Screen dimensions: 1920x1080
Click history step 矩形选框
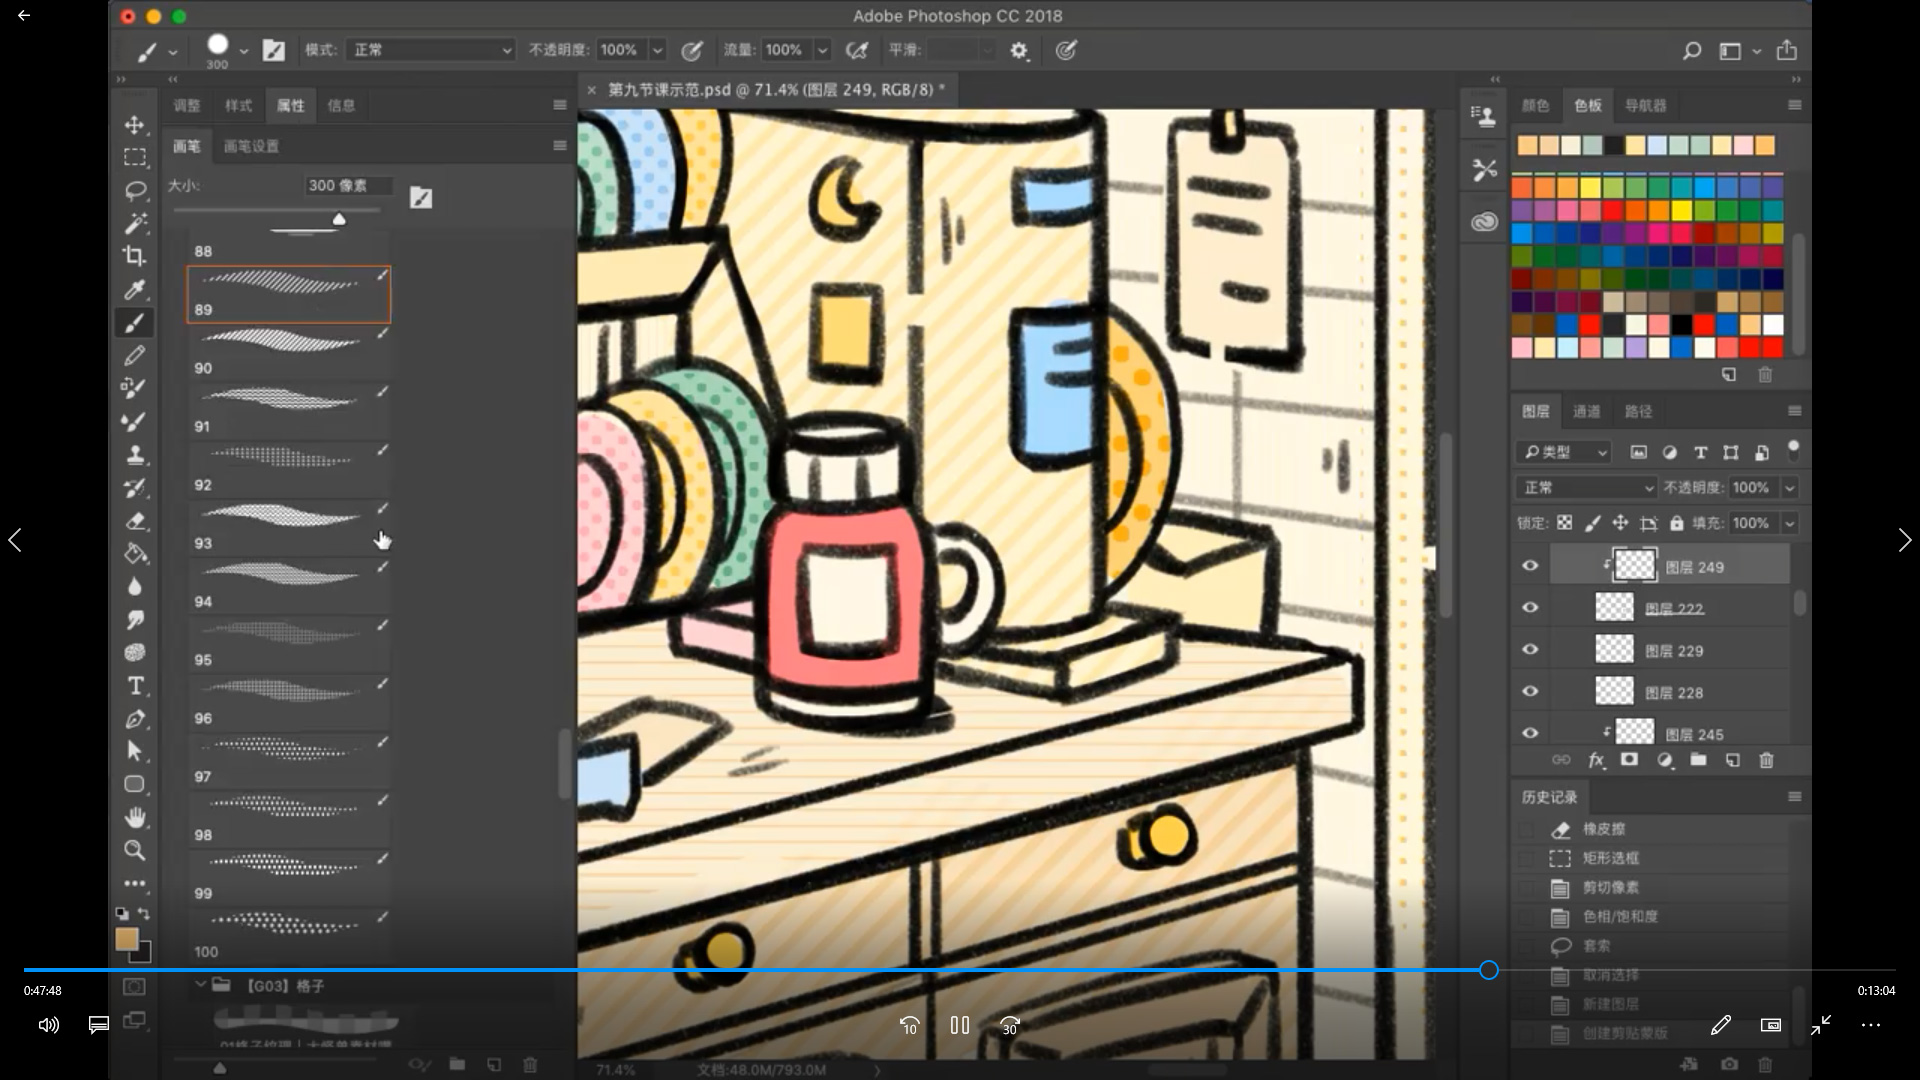click(x=1611, y=858)
